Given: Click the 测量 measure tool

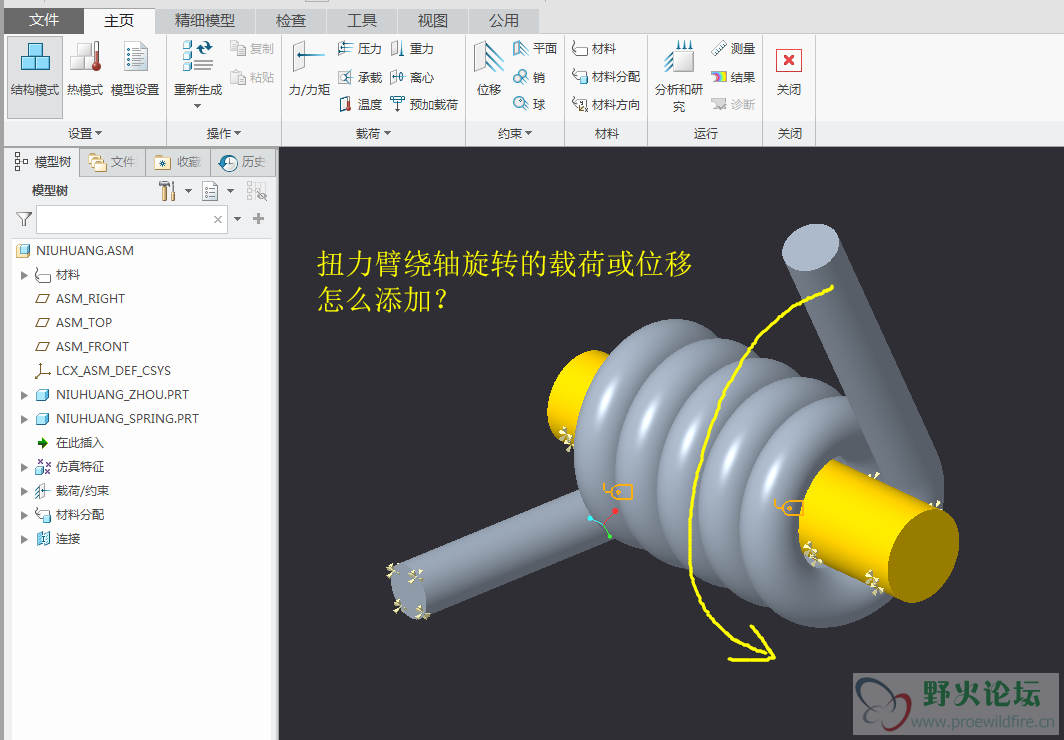Looking at the screenshot, I should tap(733, 49).
